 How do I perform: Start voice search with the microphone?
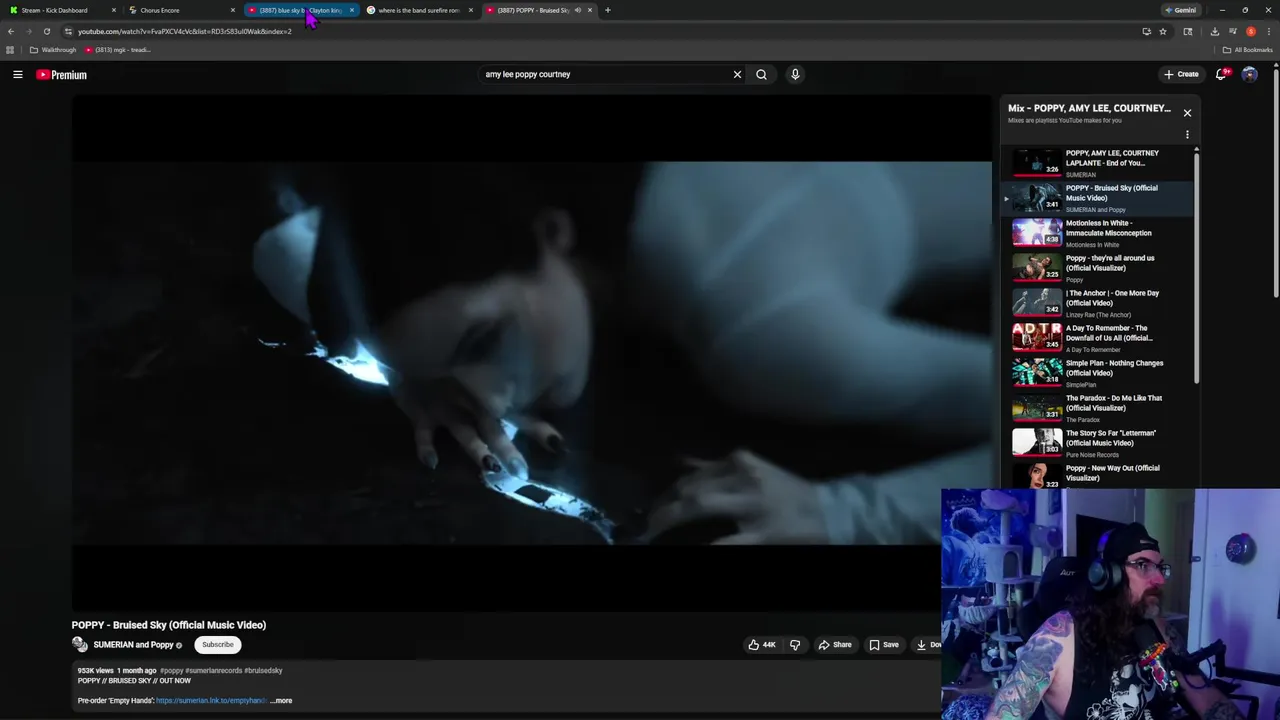[x=795, y=74]
